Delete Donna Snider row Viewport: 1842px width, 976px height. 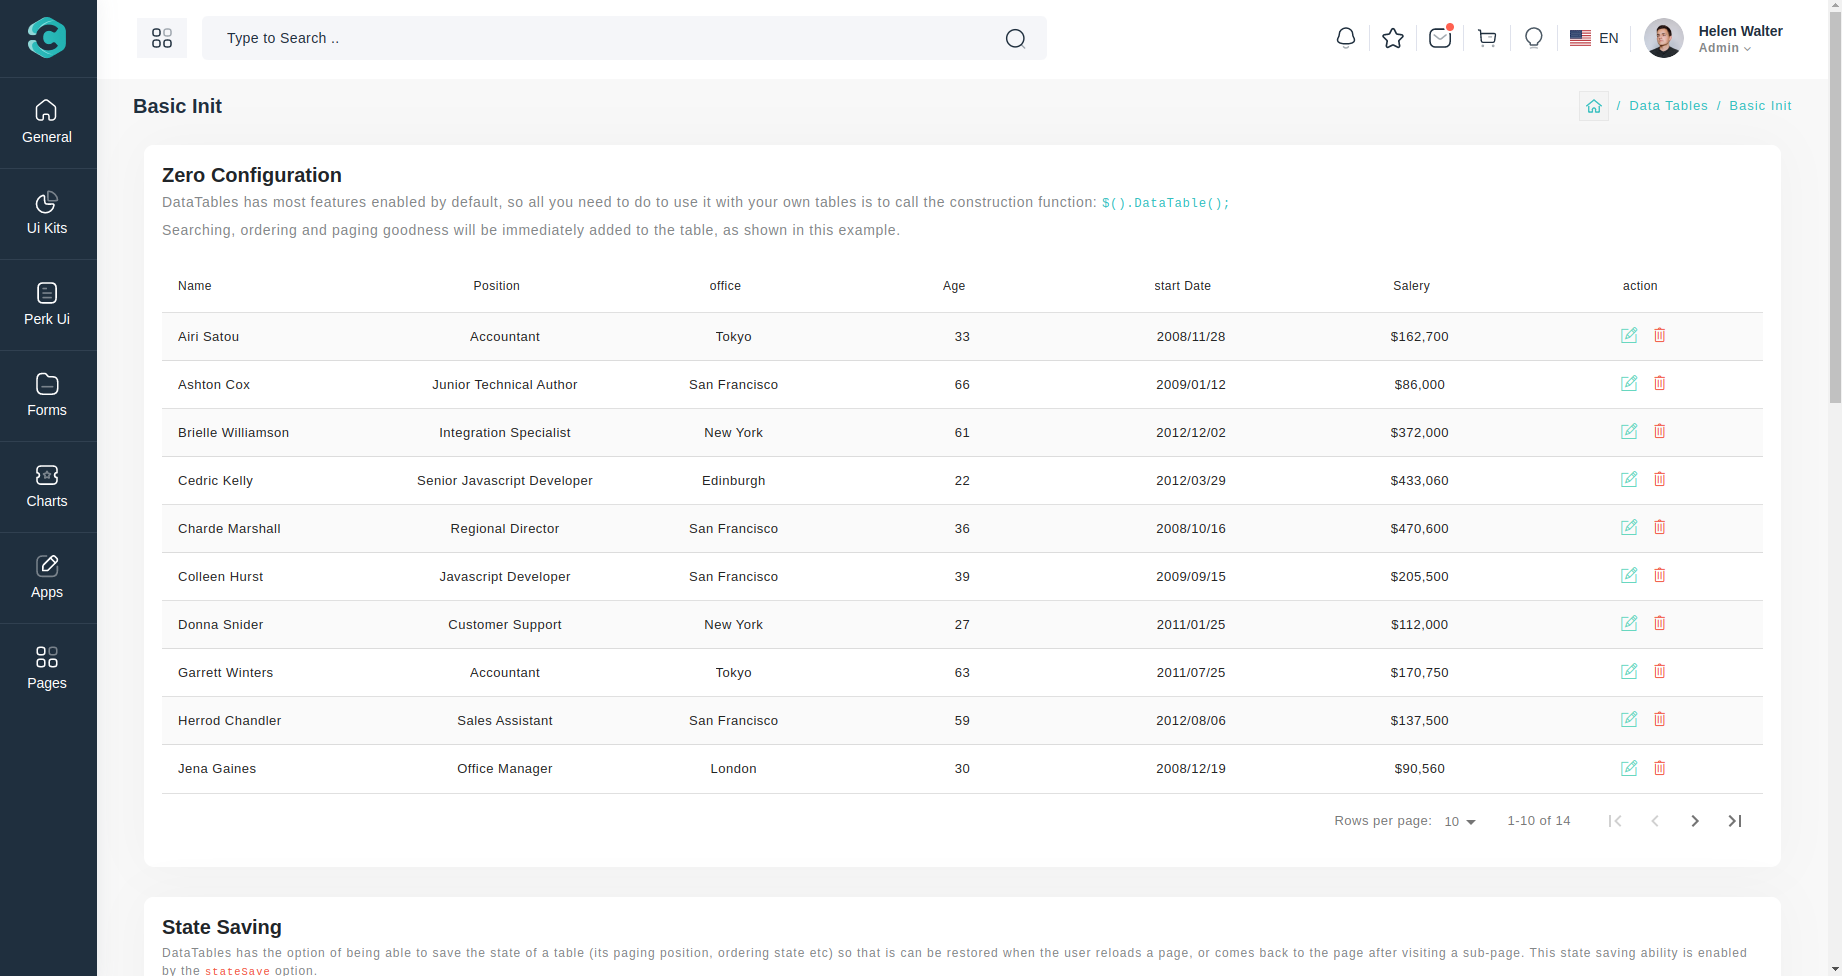click(x=1660, y=623)
